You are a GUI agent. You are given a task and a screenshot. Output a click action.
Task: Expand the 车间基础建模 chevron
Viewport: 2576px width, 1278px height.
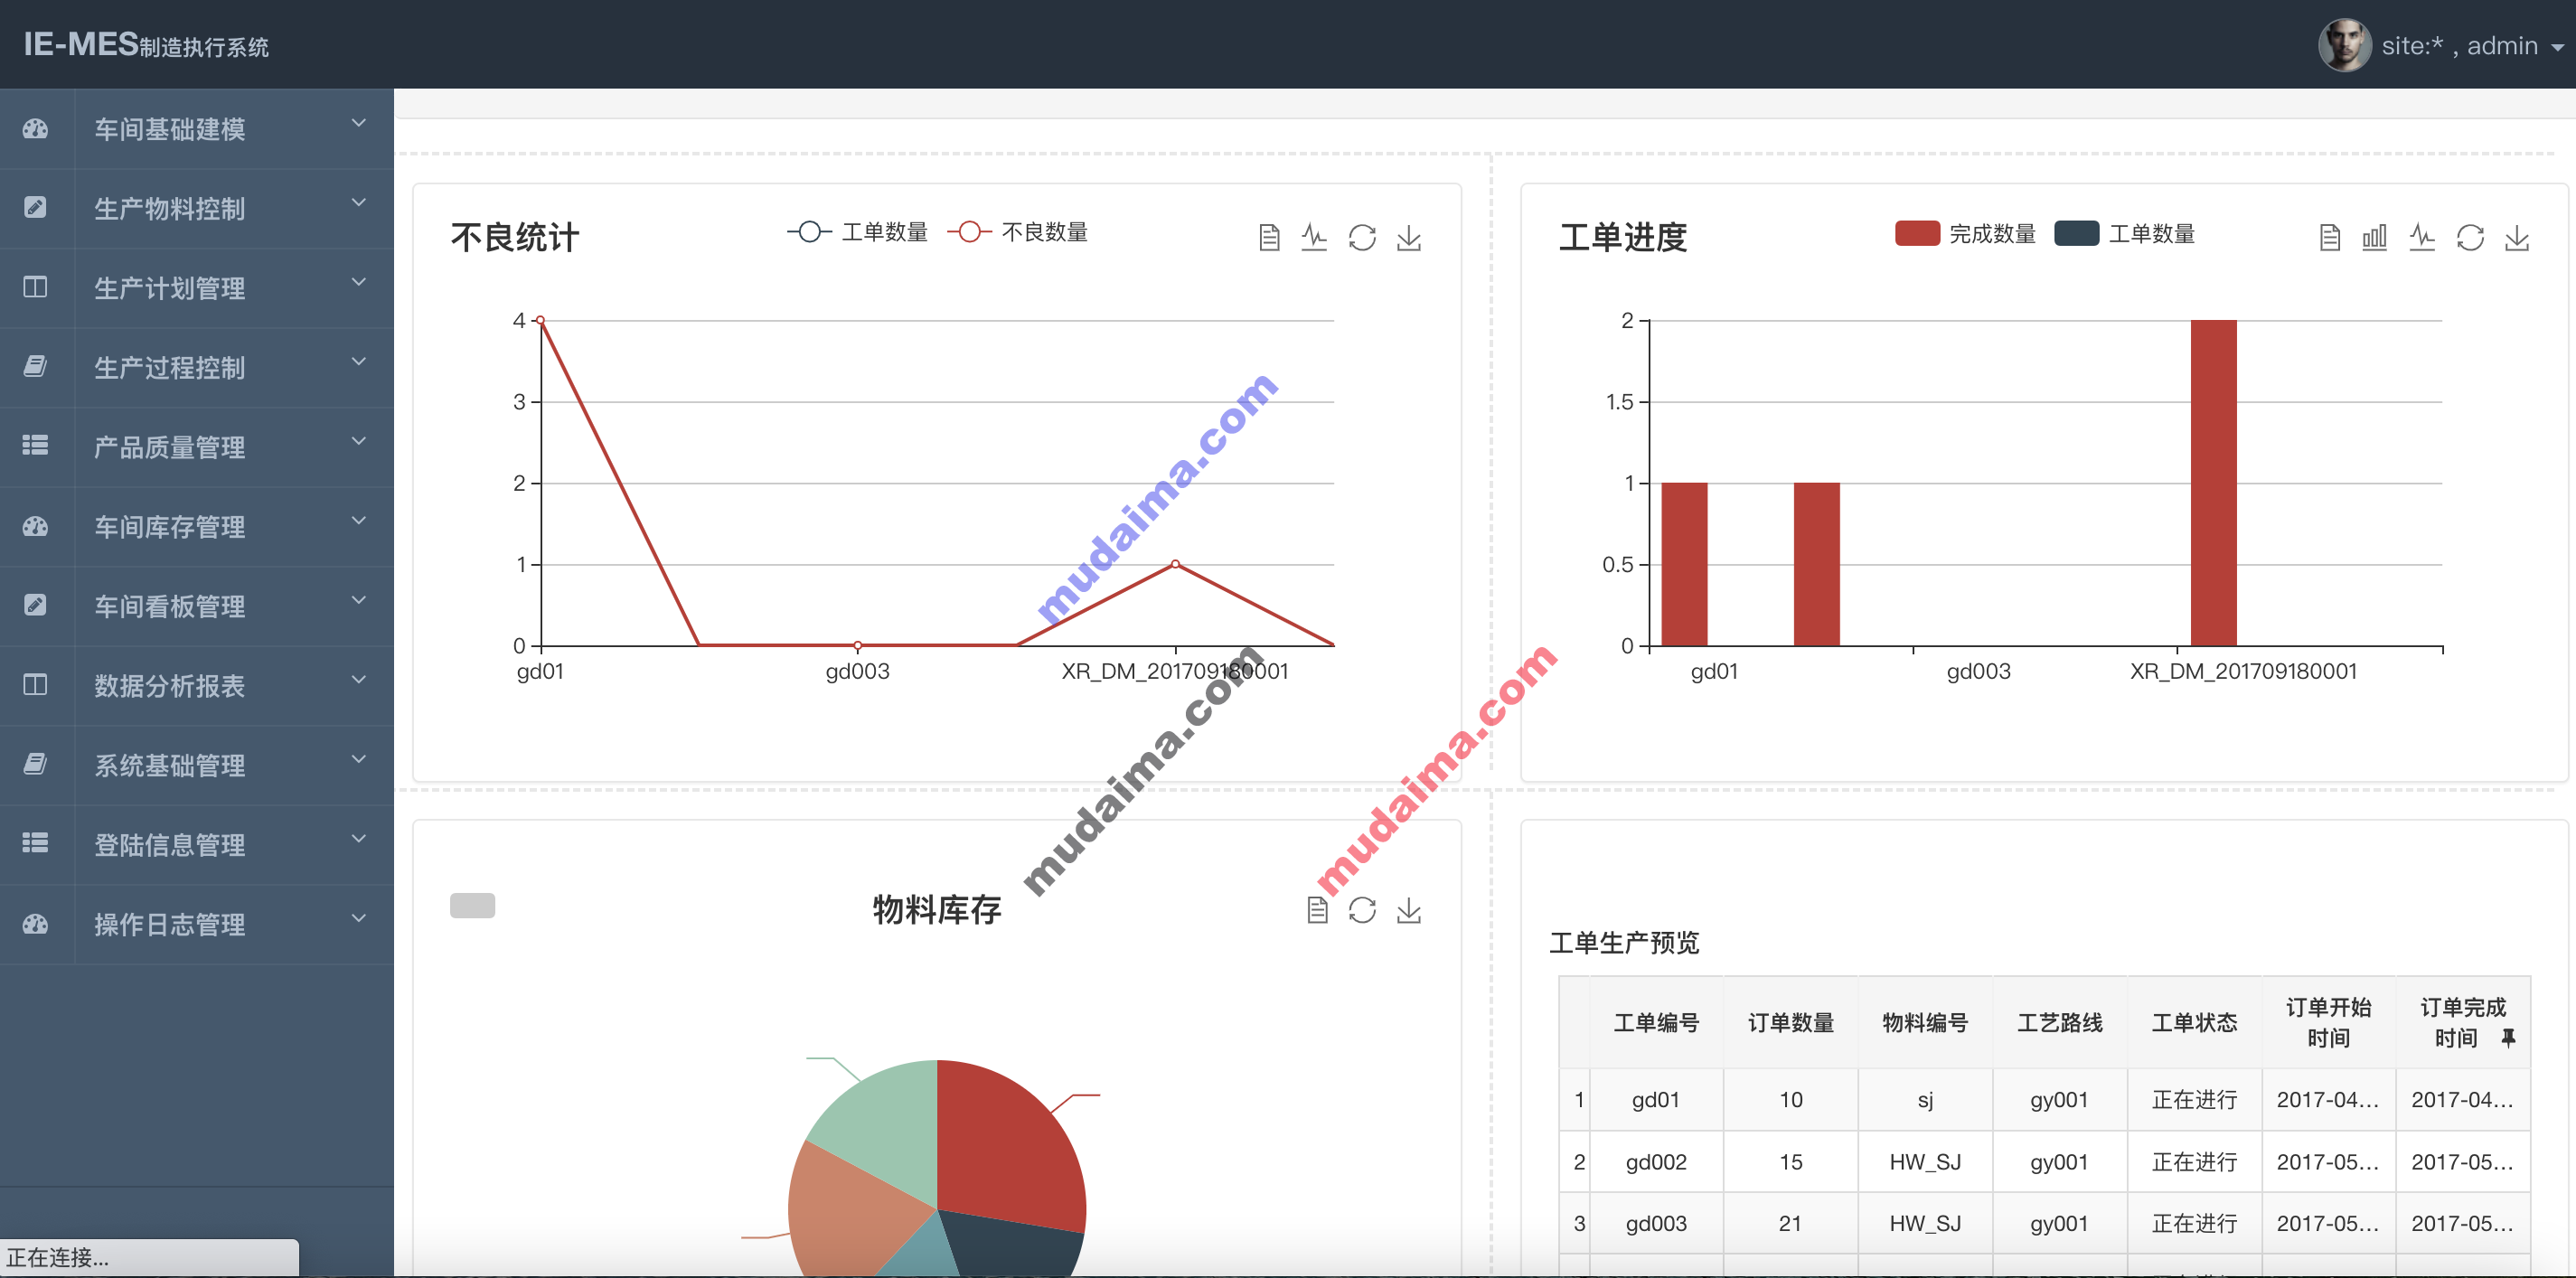click(359, 123)
